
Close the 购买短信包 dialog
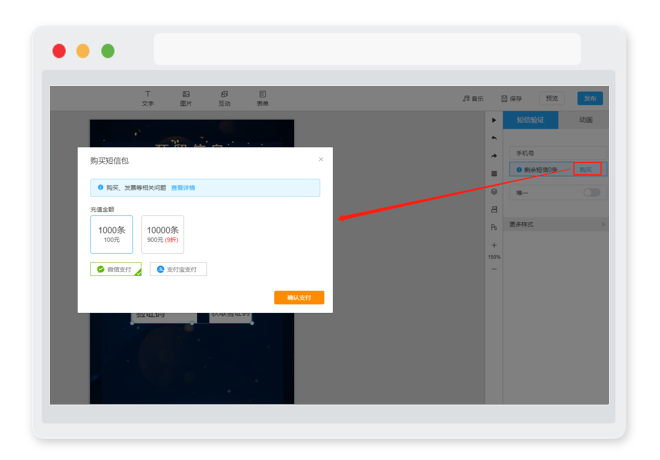pyautogui.click(x=321, y=159)
